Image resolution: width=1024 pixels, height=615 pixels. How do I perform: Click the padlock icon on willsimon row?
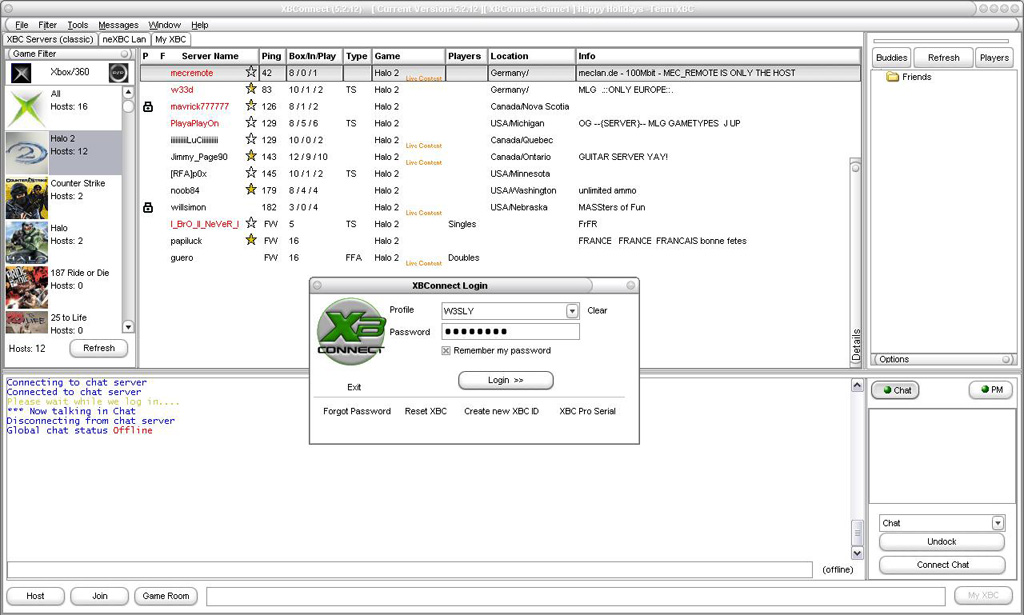click(148, 208)
